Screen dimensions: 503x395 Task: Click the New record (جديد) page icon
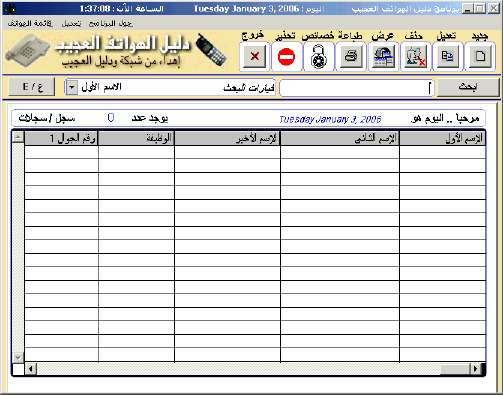[x=480, y=56]
